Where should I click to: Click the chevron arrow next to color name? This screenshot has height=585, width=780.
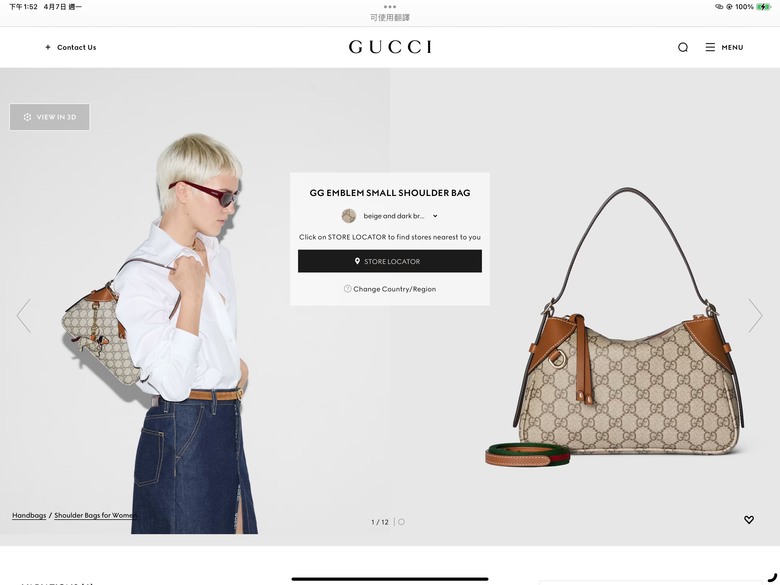tap(435, 216)
